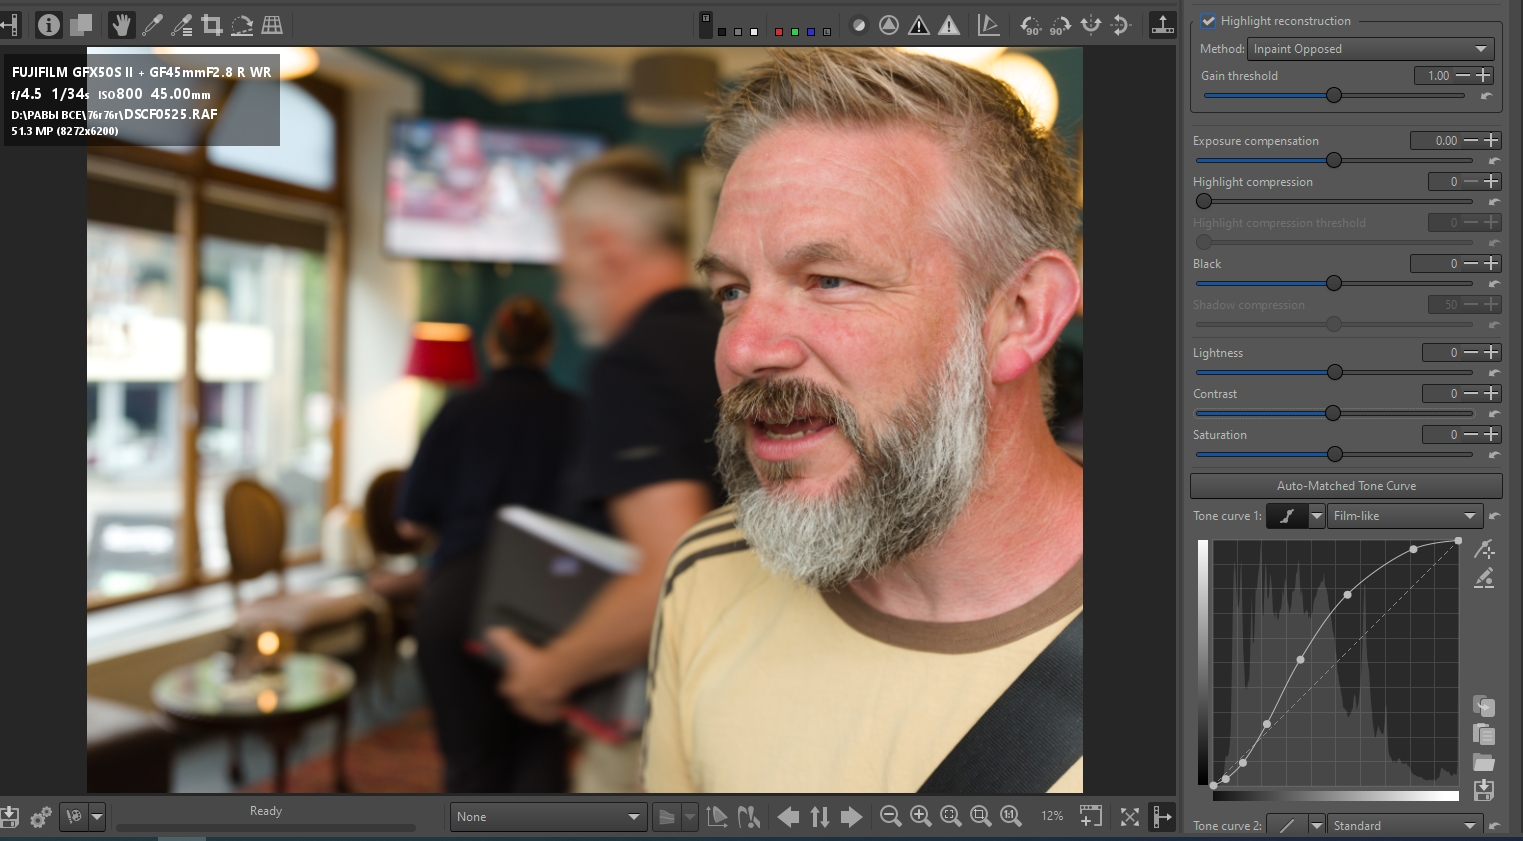The height and width of the screenshot is (841, 1523).
Task: Open the Inpaint Opposed method dropdown
Action: tap(1370, 49)
